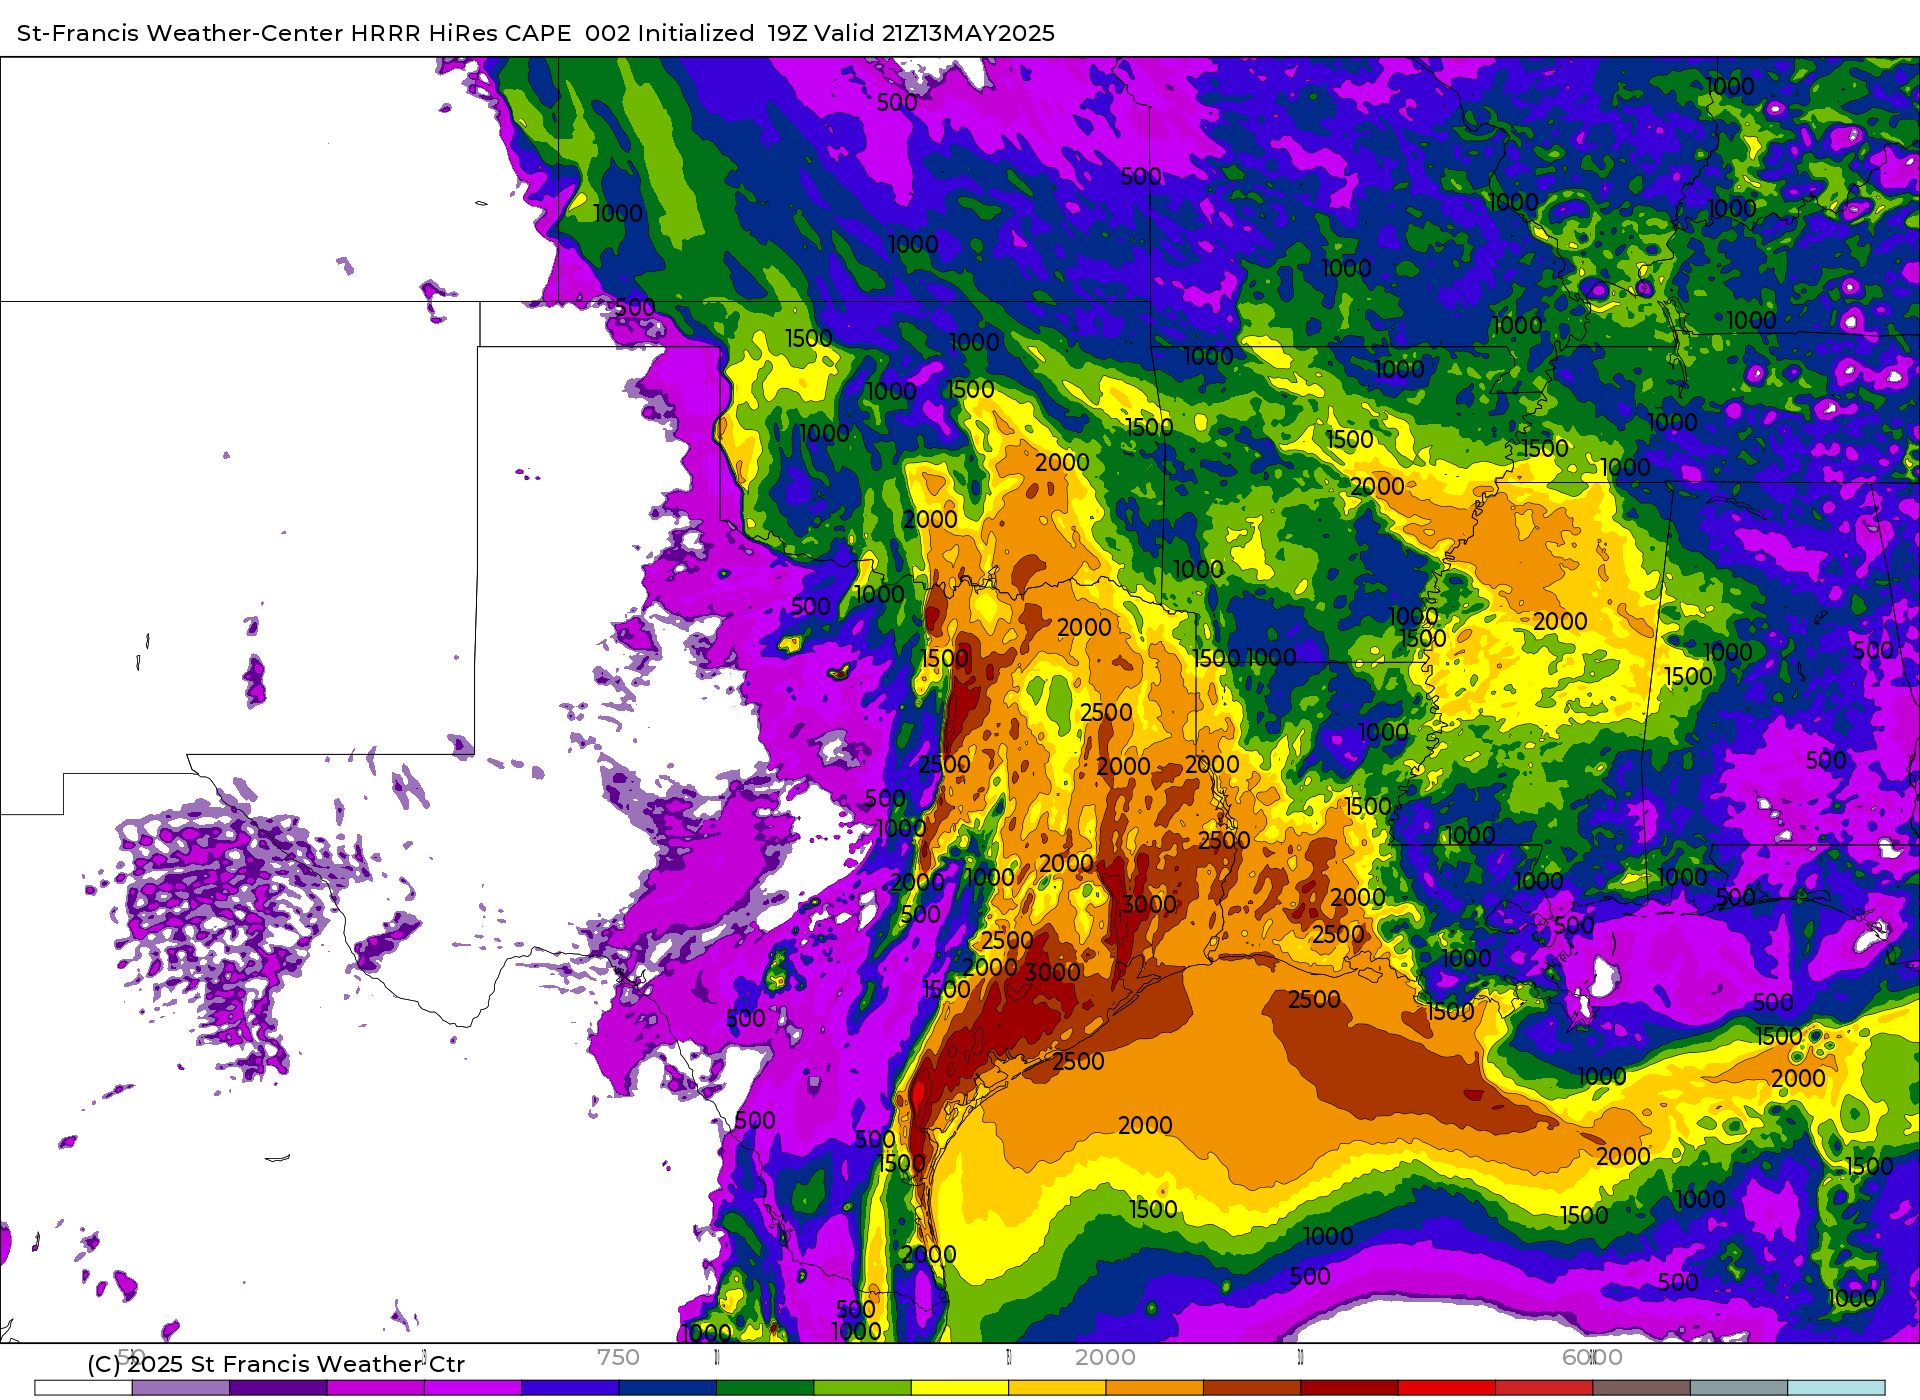Pick the dark maroon color bar swatch
This screenshot has width=1920, height=1400.
1349,1388
